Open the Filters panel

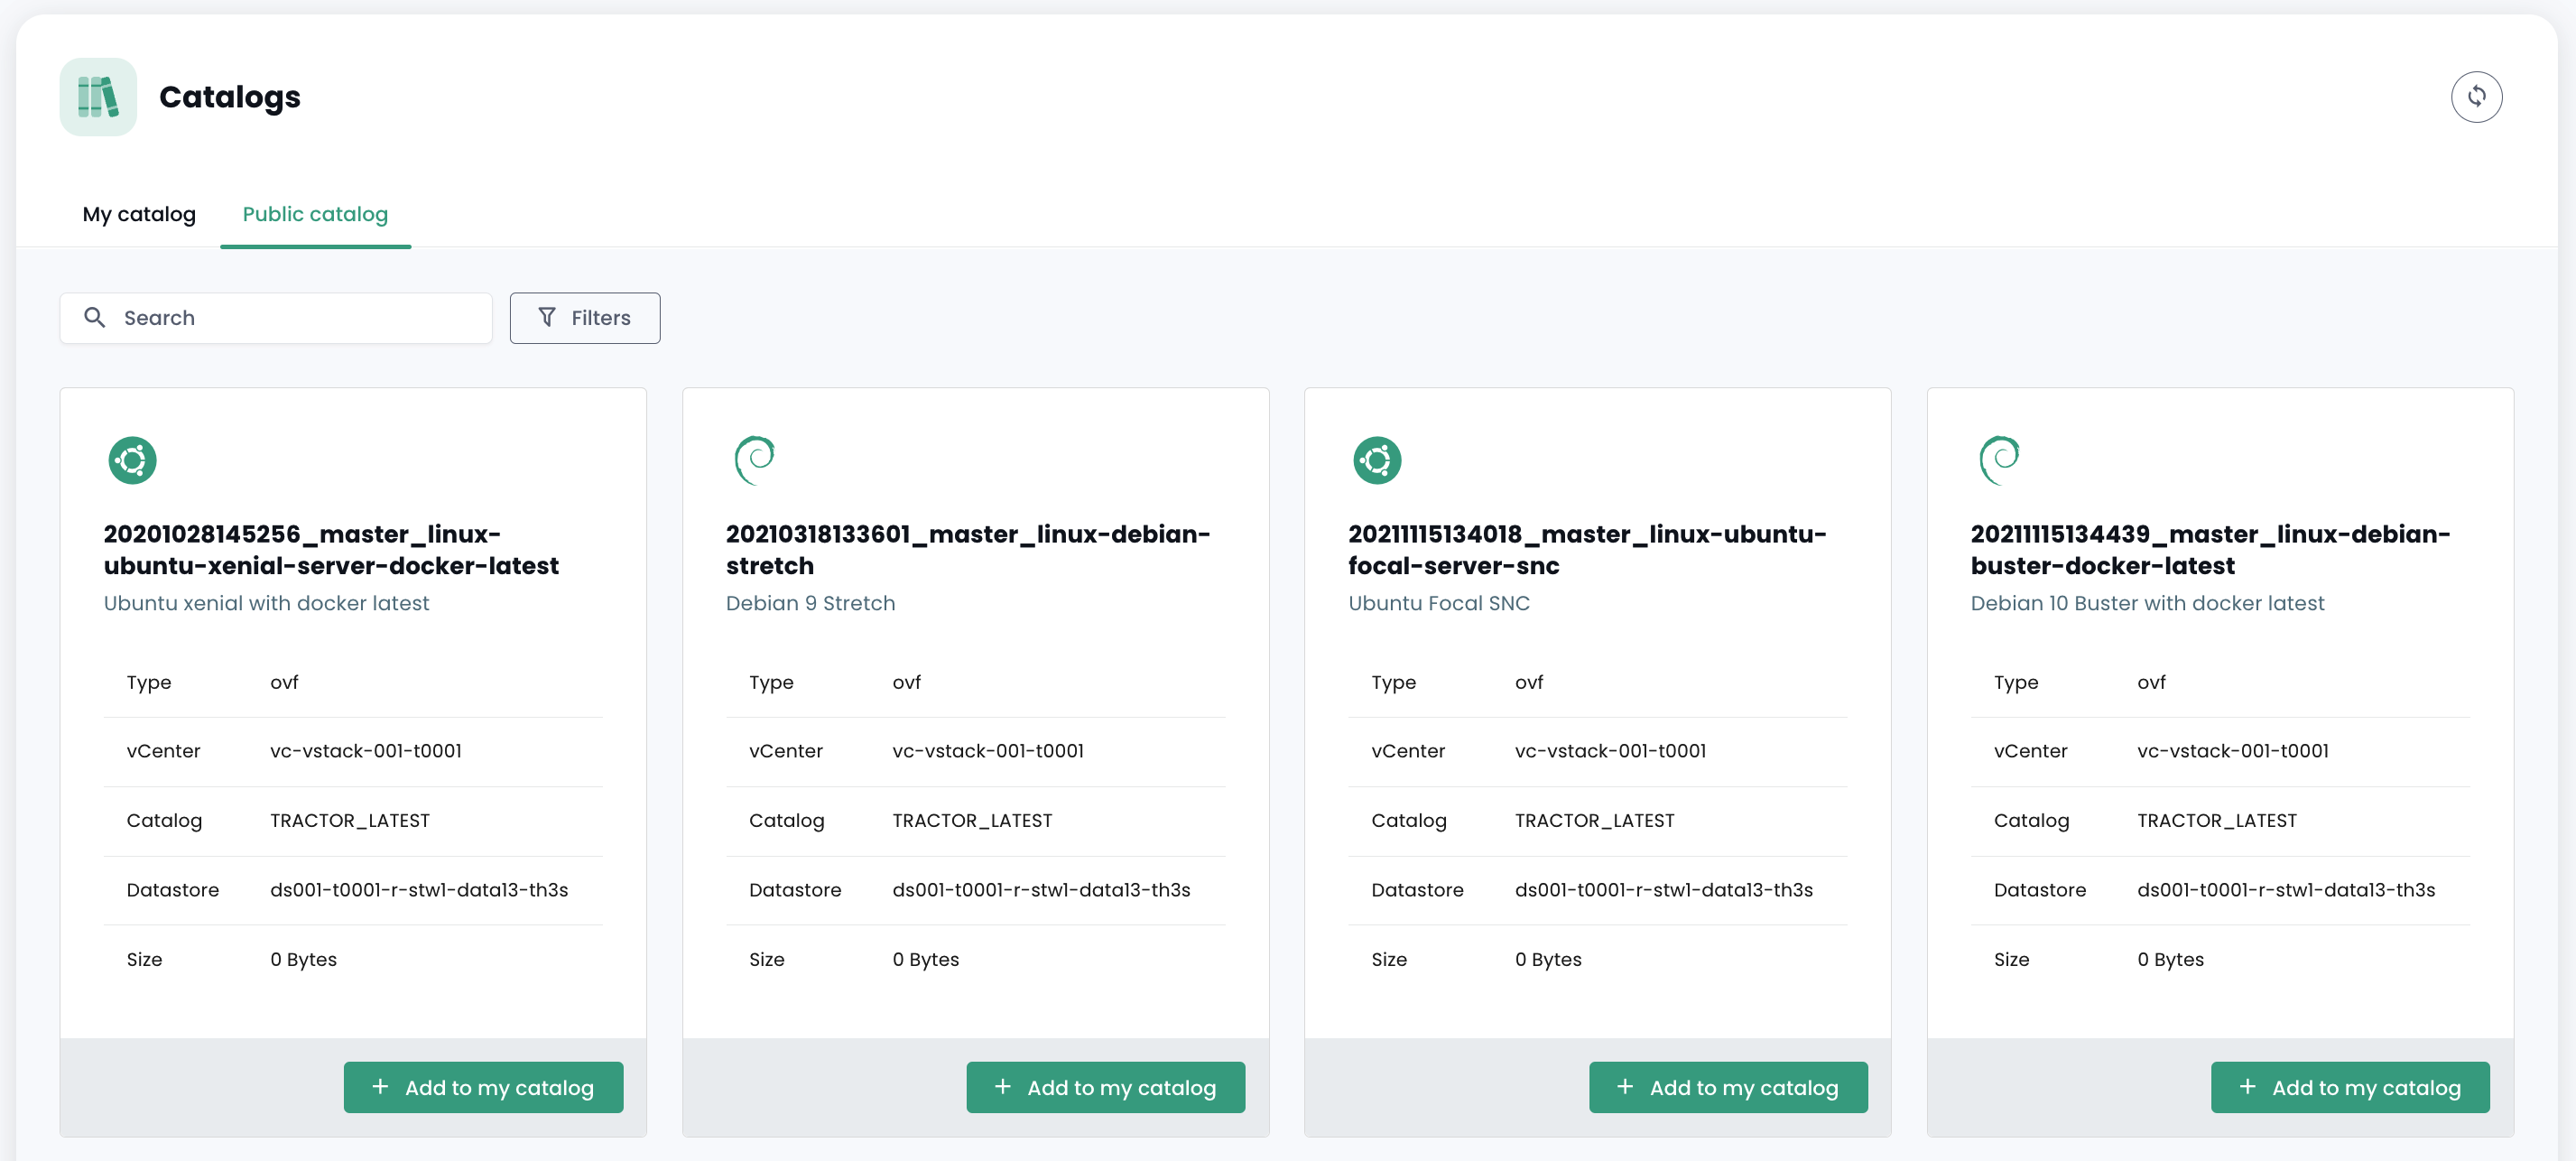pos(585,317)
